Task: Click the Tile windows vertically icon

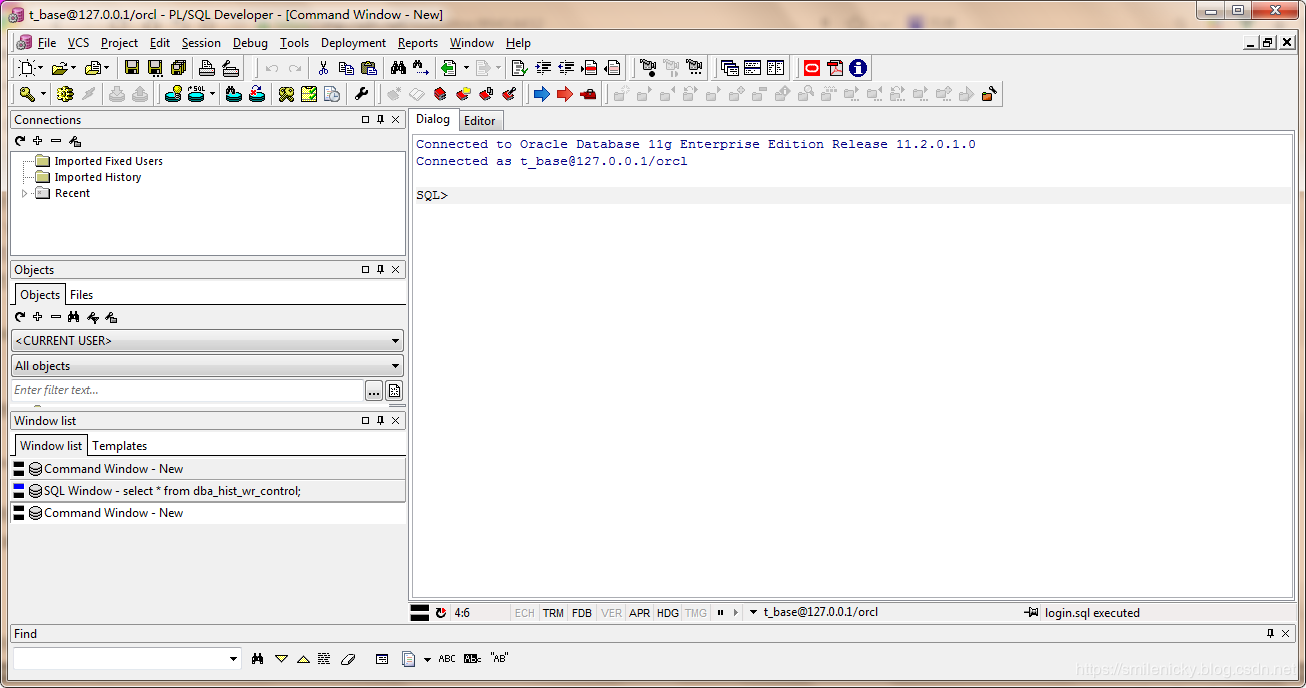Action: (775, 68)
